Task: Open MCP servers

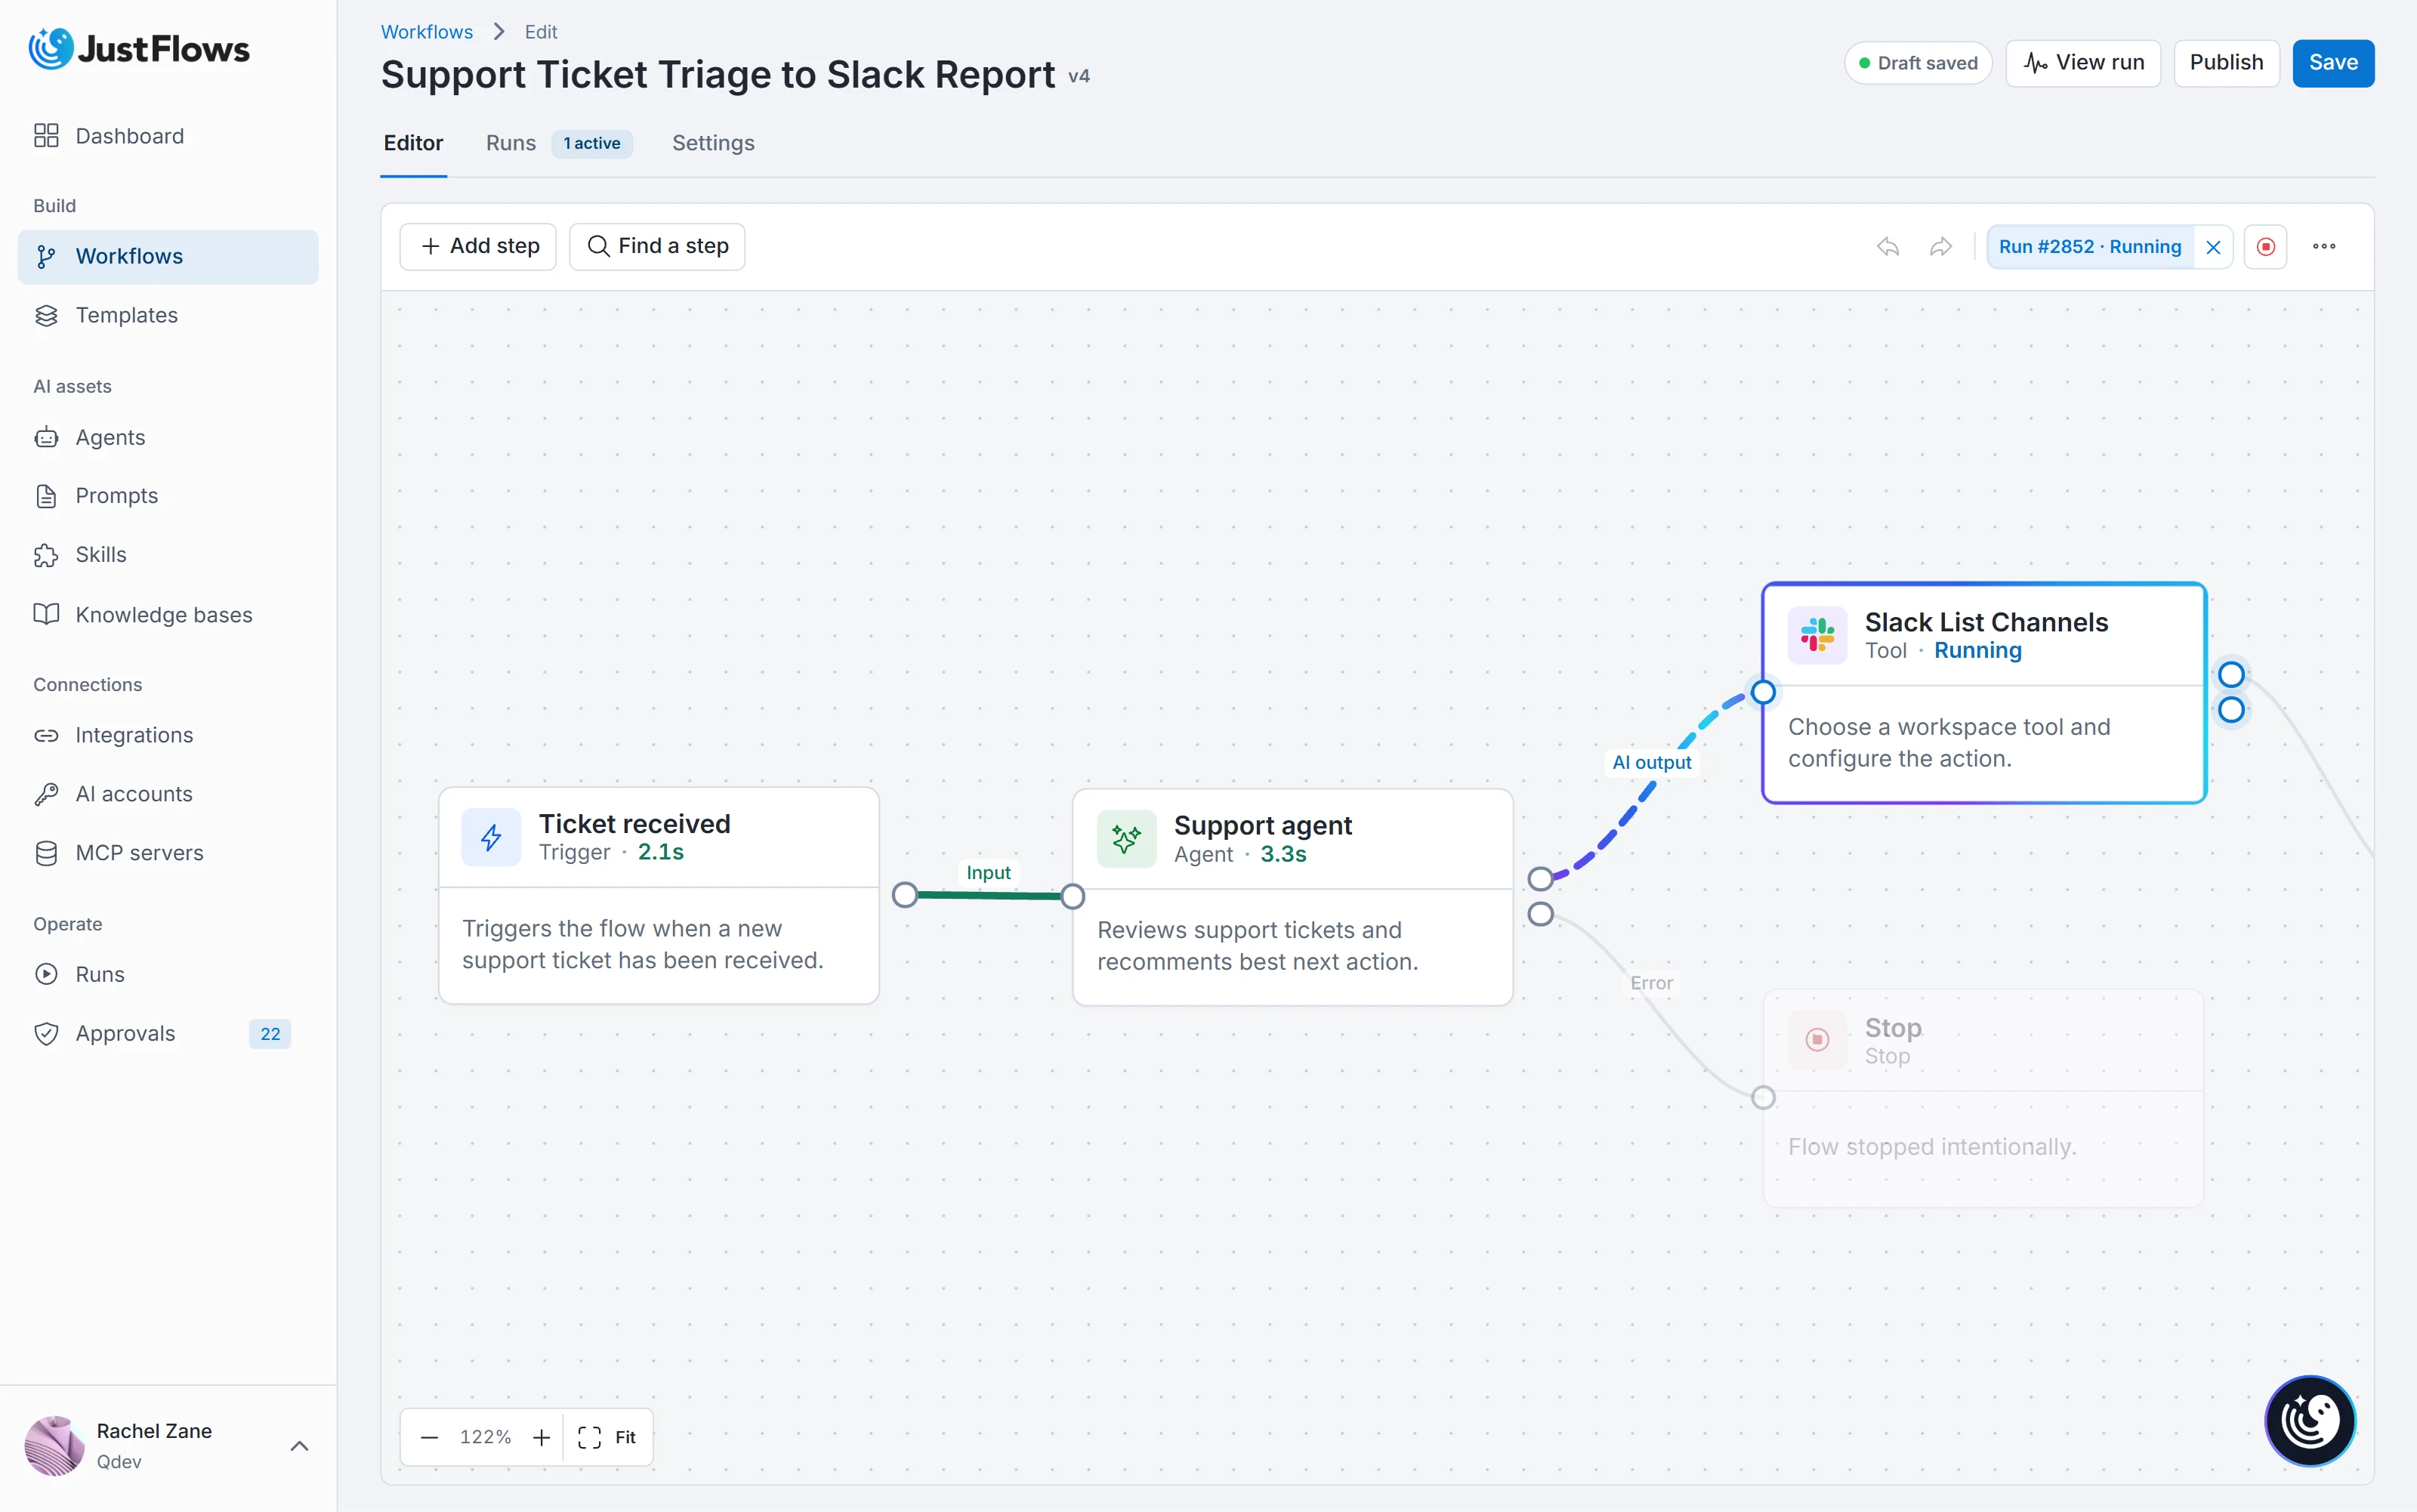Action: point(168,853)
